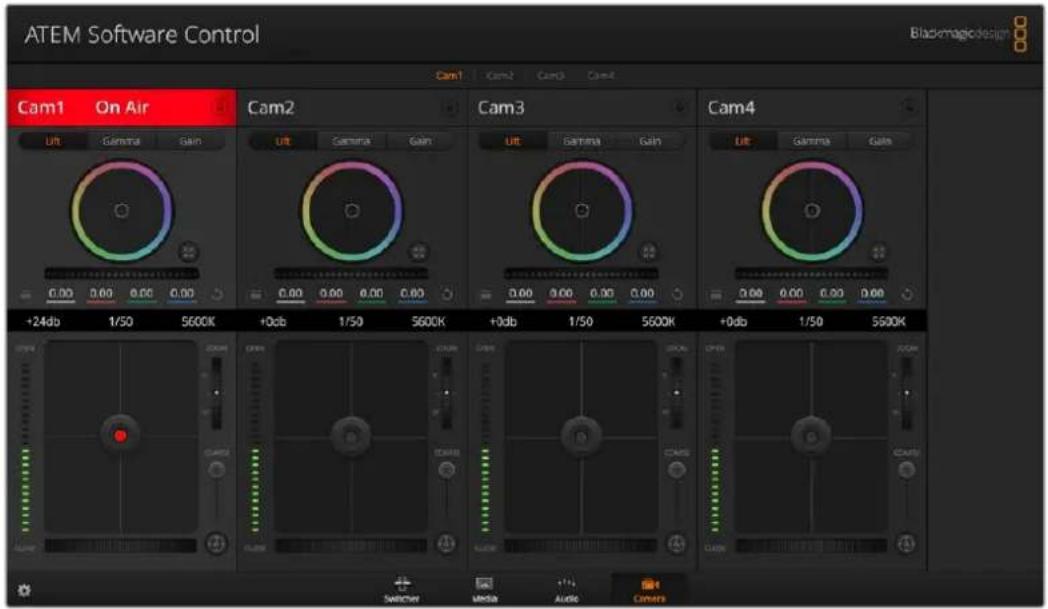Select Gamma for Cam2
The image size is (1048, 609).
click(351, 141)
